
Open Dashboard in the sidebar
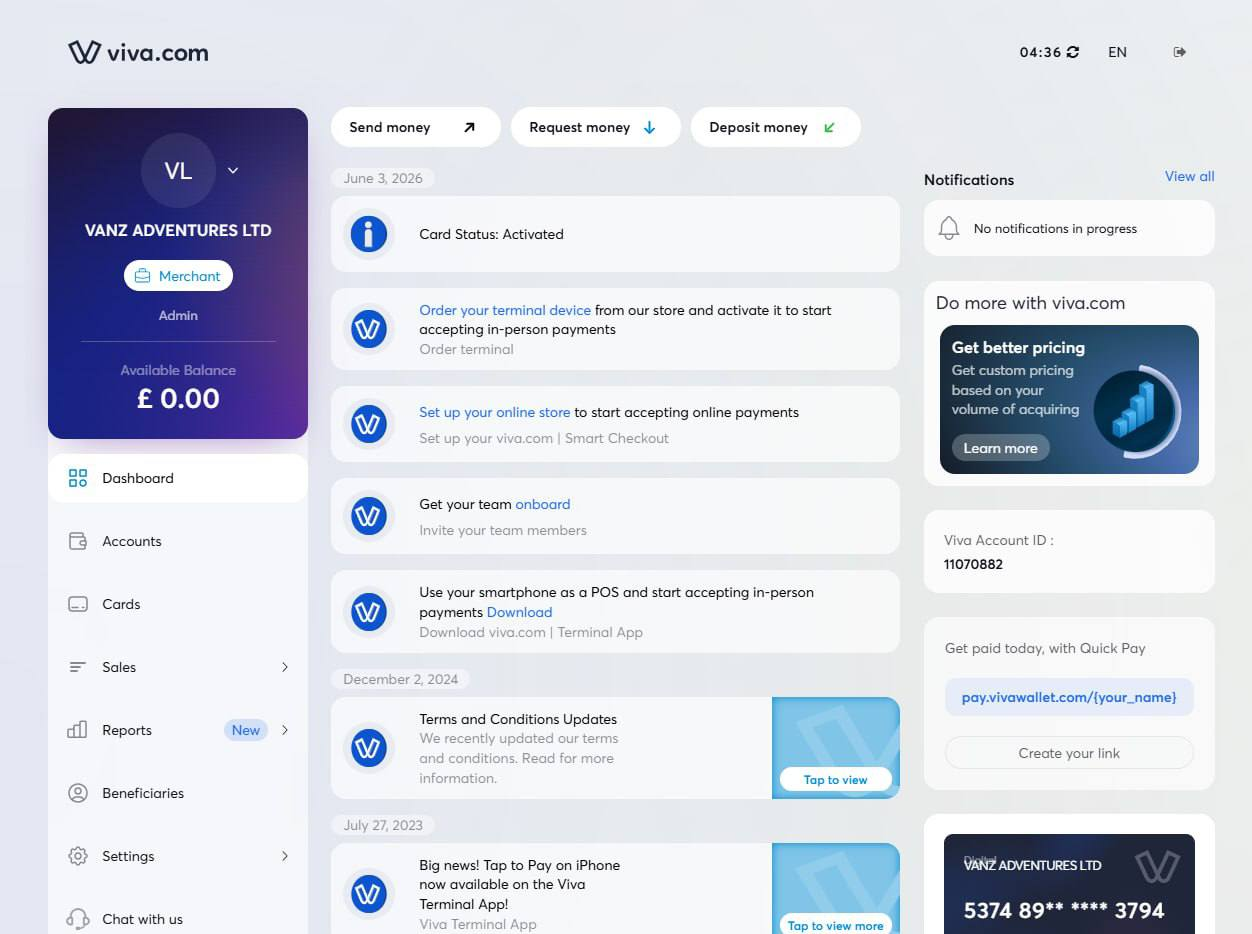[178, 478]
